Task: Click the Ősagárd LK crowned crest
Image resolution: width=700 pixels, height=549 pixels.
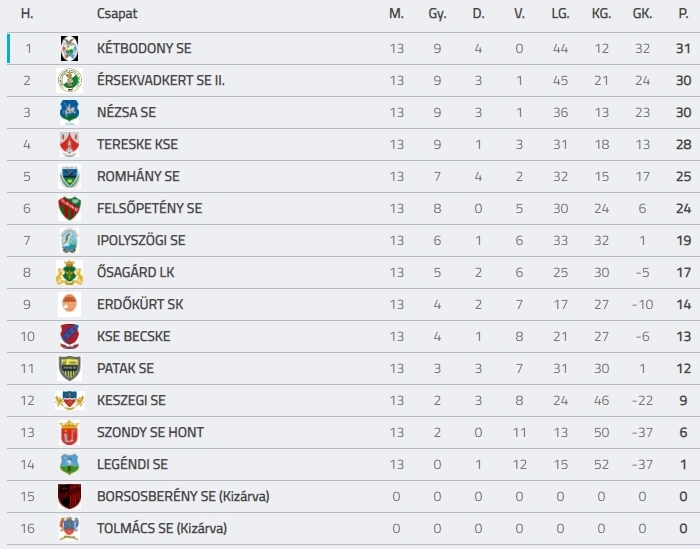Action: pyautogui.click(x=69, y=272)
